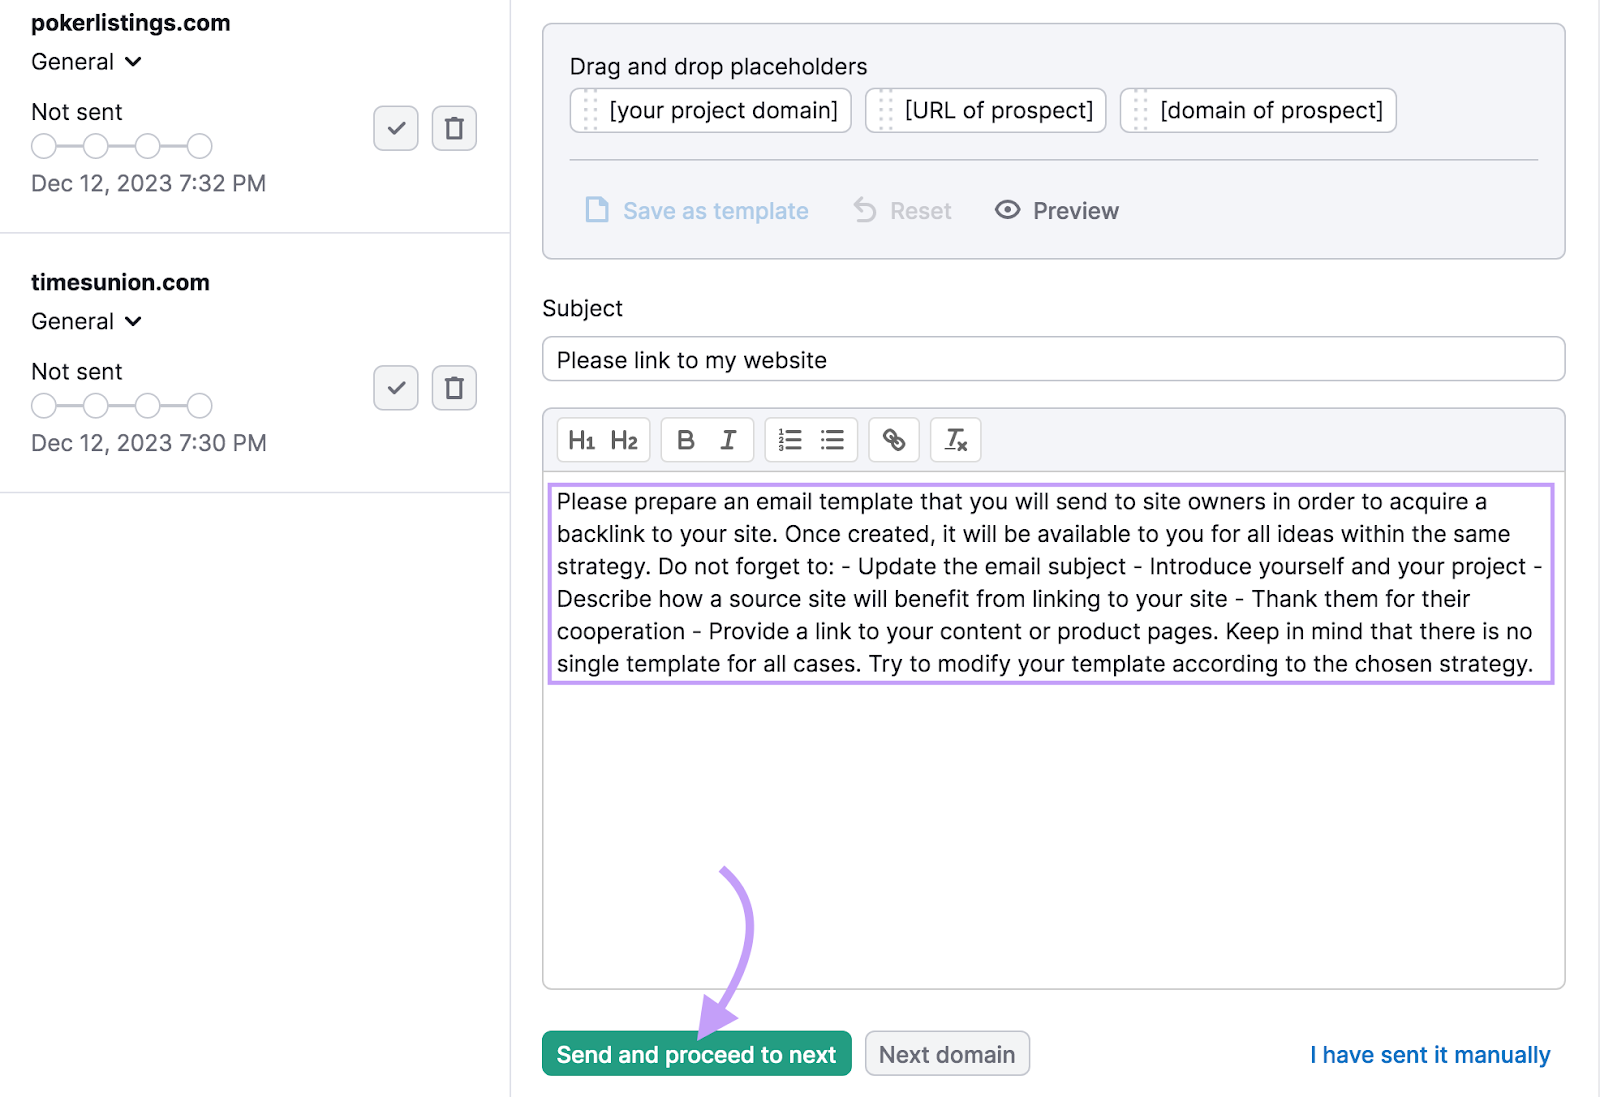Mark timesunion.com prospect as done with checkmark
The height and width of the screenshot is (1097, 1600).
395,388
